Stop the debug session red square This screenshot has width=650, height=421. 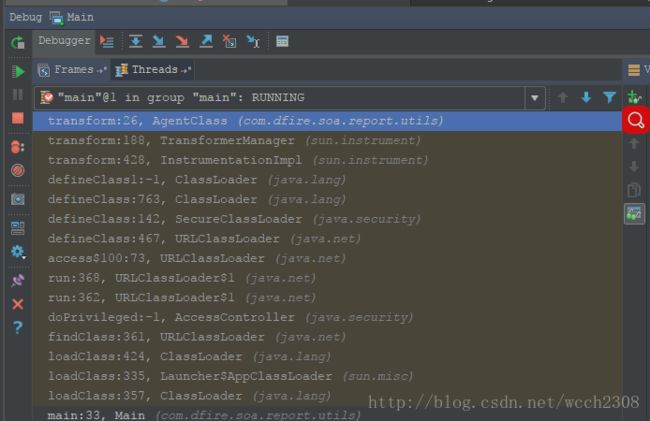[18, 119]
